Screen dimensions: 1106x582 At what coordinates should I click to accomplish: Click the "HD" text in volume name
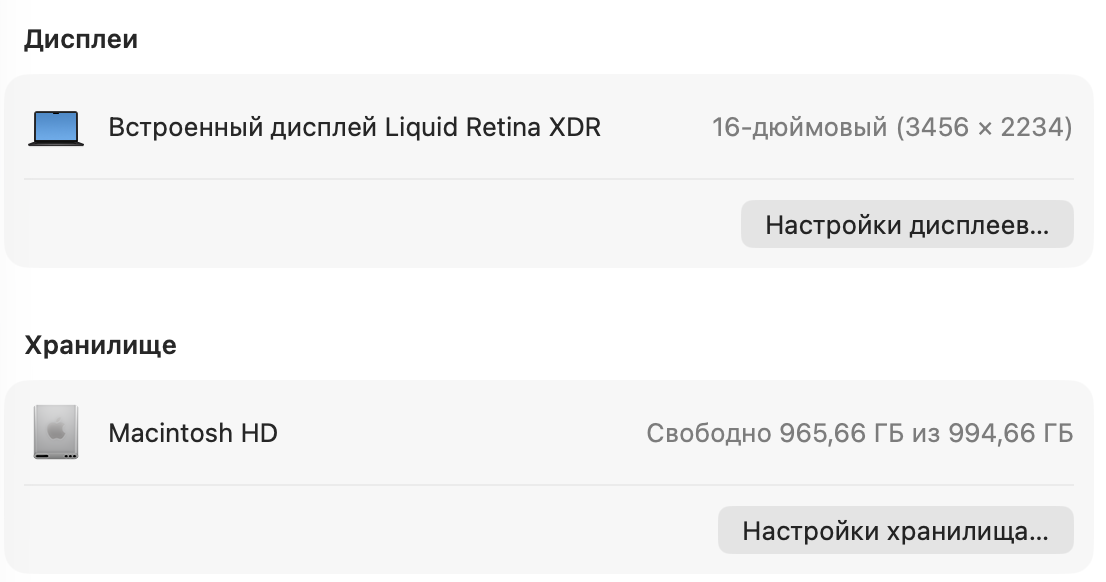[x=258, y=433]
